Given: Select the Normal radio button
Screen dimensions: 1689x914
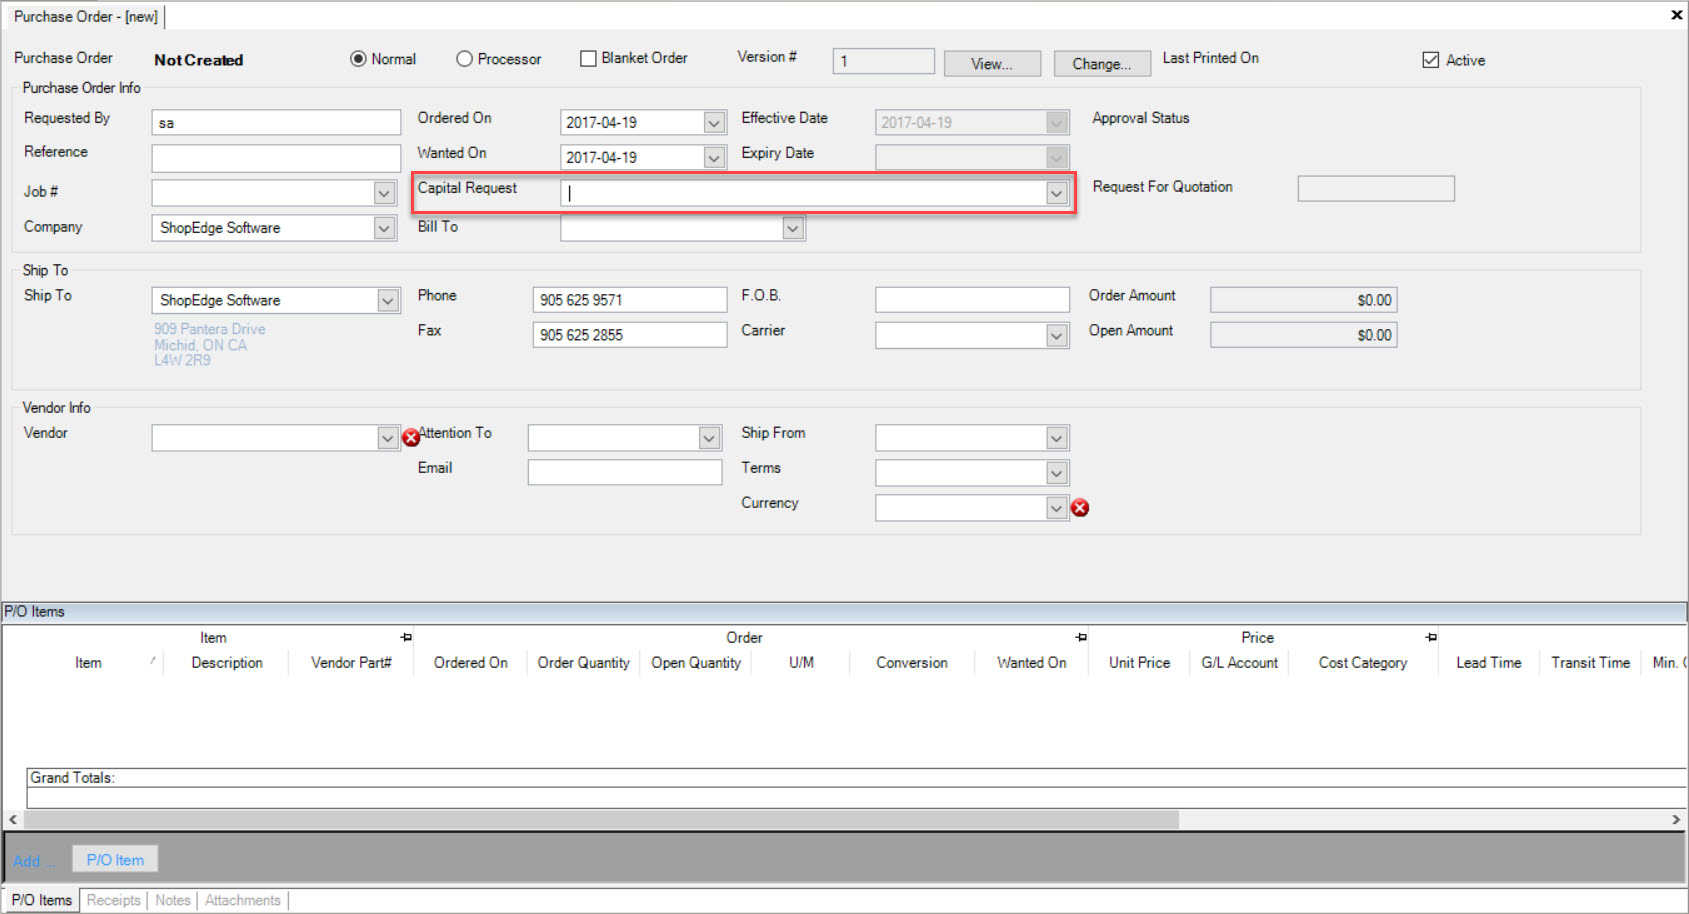Looking at the screenshot, I should 358,59.
